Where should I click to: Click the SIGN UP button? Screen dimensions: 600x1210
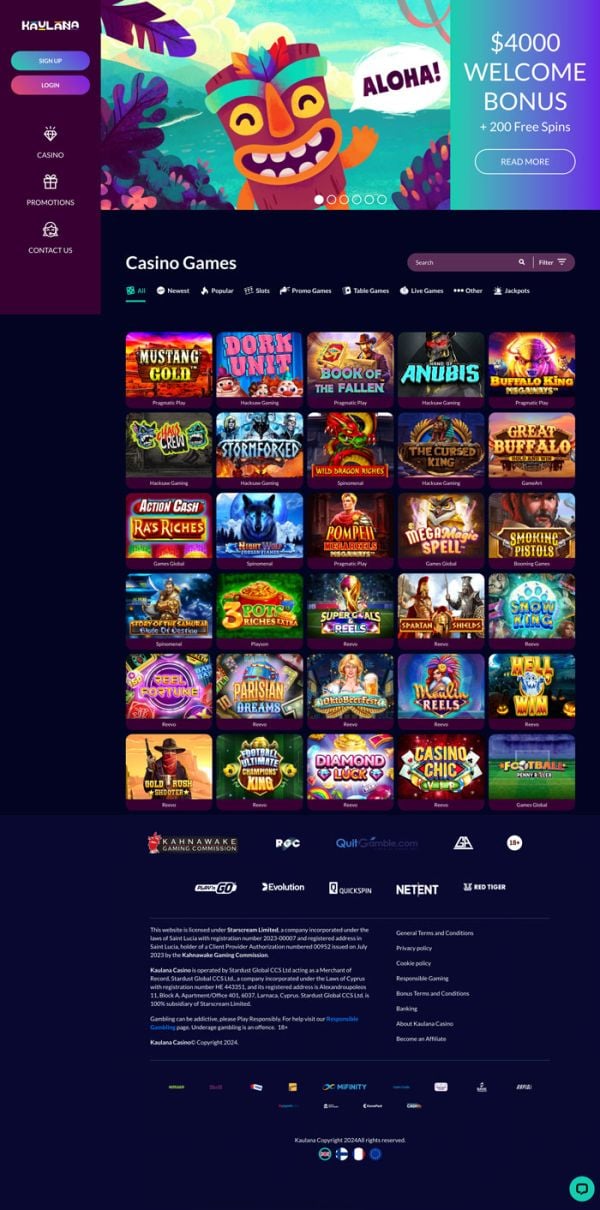(50, 61)
